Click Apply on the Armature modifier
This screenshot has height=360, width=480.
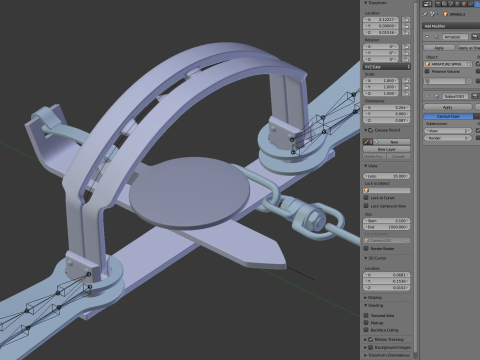439,48
